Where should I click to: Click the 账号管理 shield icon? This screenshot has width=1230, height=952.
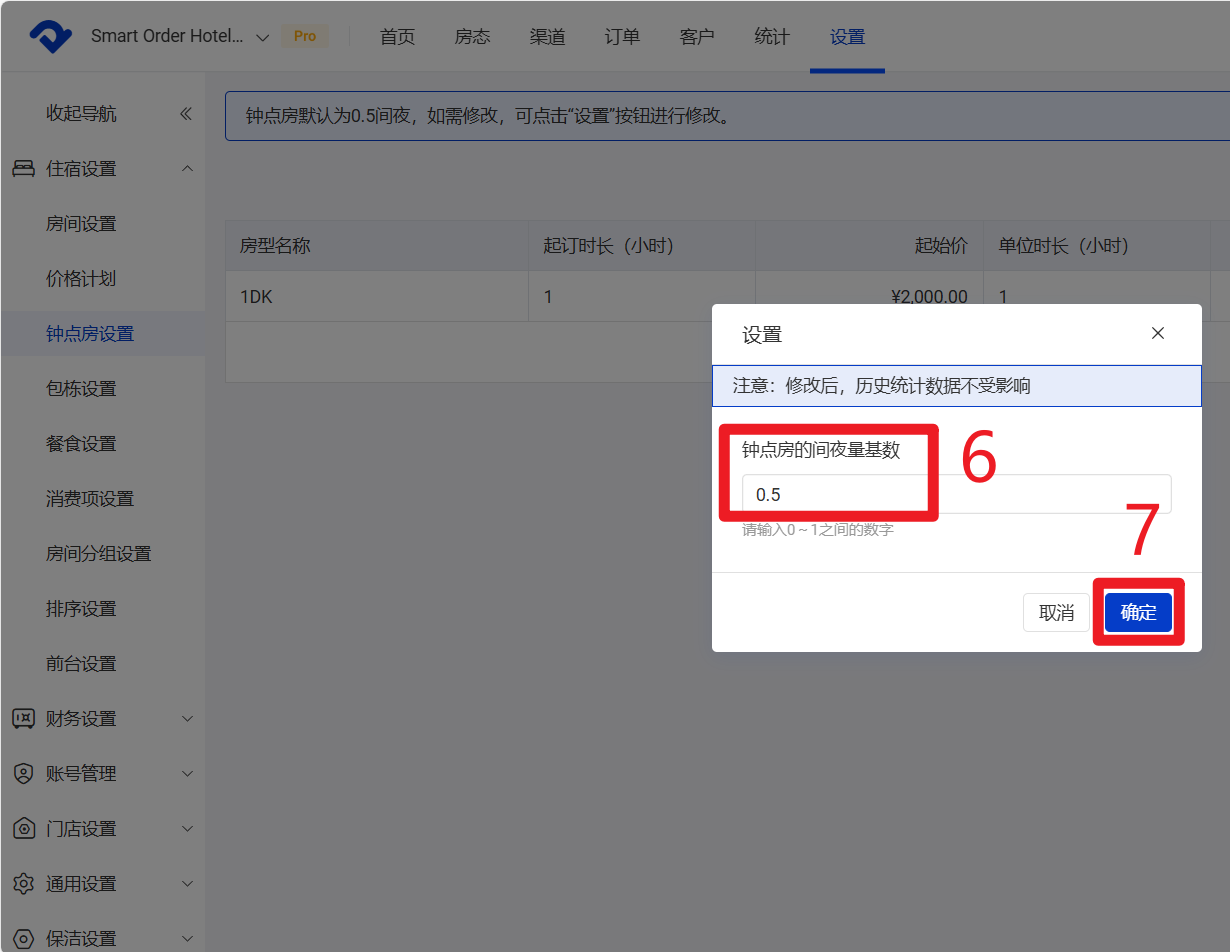pyautogui.click(x=23, y=774)
